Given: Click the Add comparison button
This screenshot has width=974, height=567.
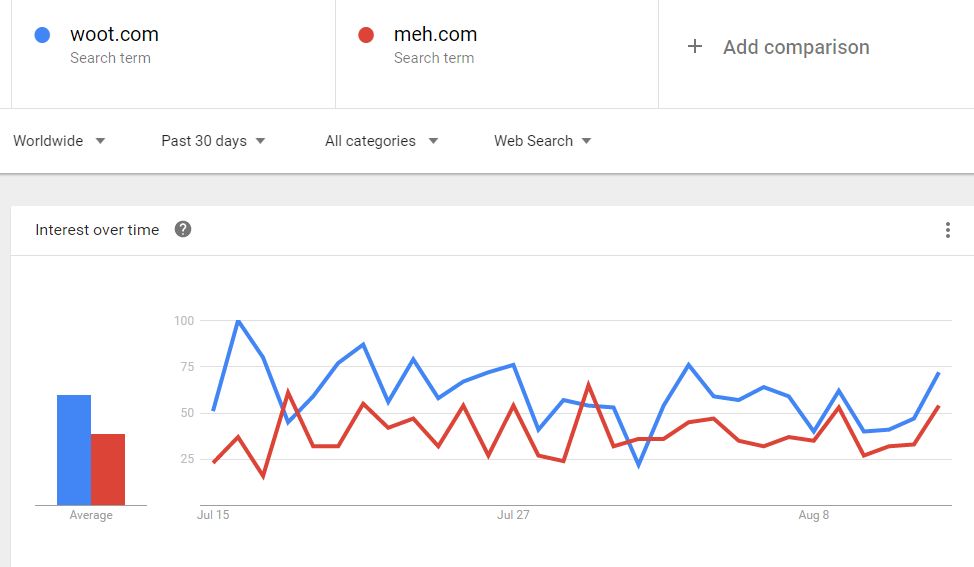Looking at the screenshot, I should (x=796, y=47).
